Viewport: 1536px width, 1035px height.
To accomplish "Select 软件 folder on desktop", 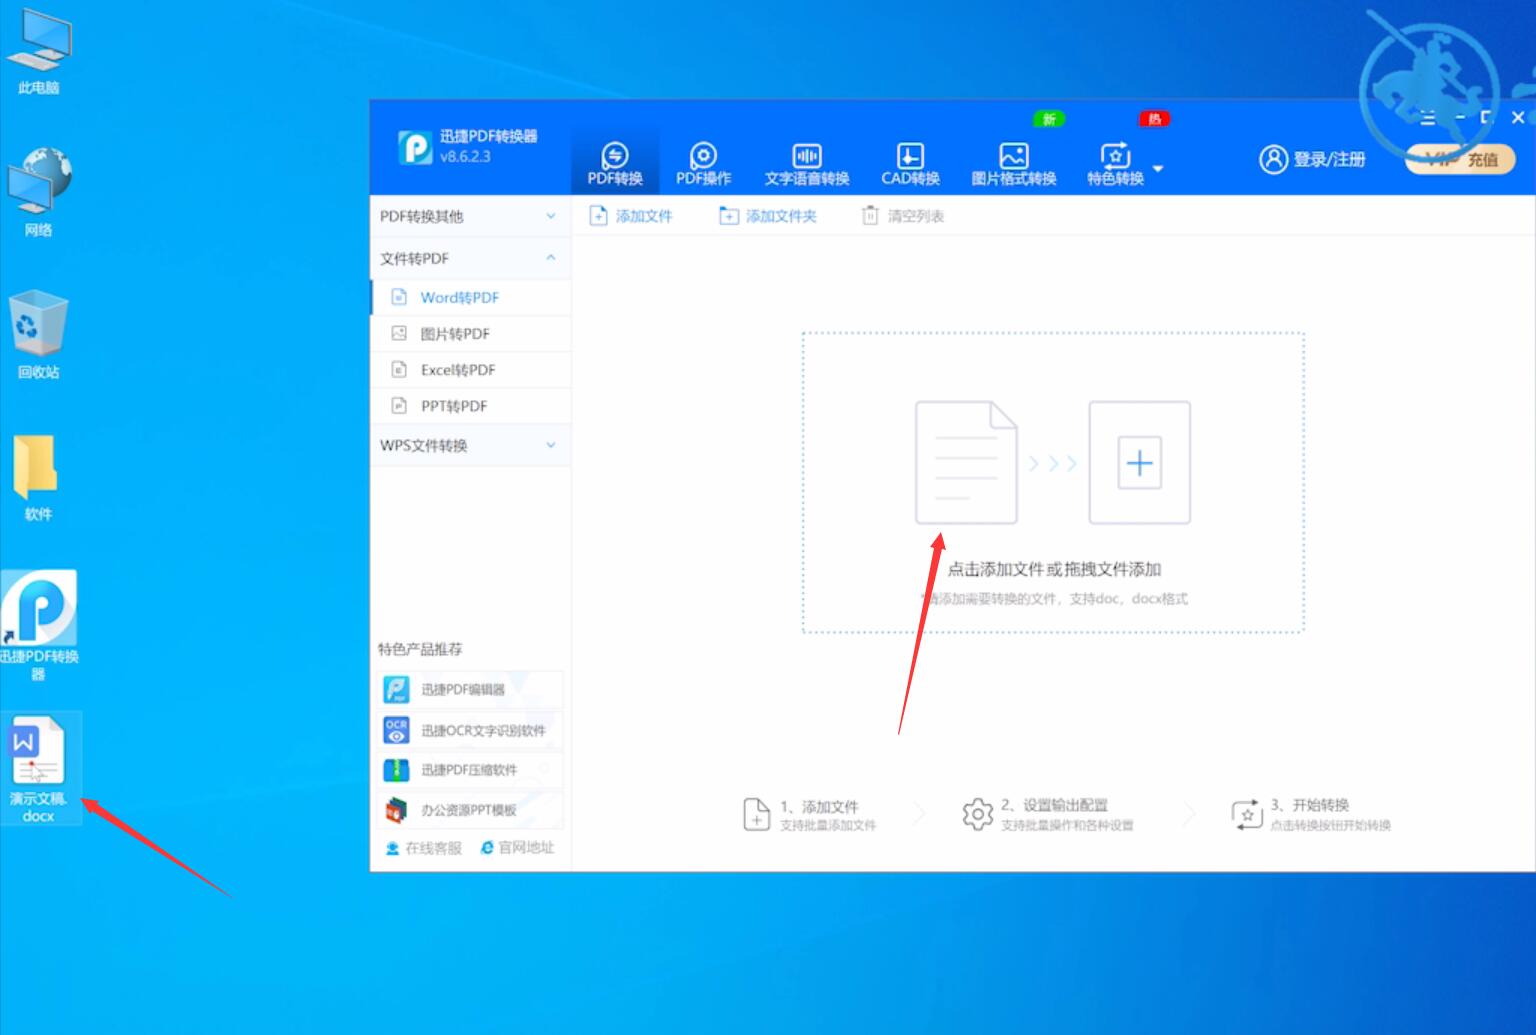I will pos(38,477).
